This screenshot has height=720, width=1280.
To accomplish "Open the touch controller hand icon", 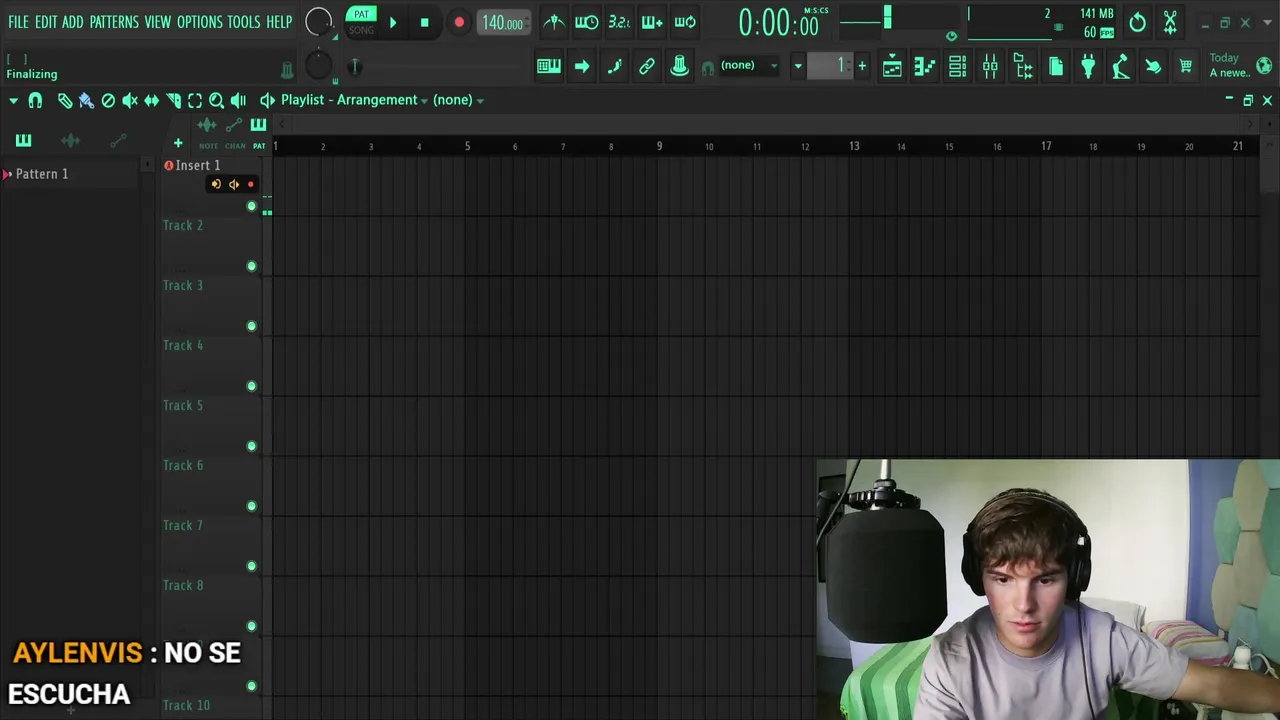I will pos(1153,66).
